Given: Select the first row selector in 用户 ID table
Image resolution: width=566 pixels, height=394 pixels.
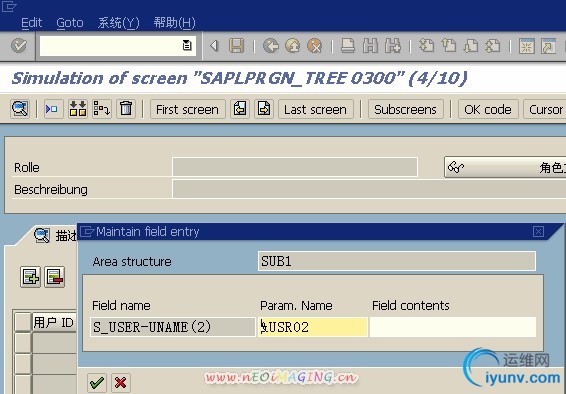Looking at the screenshot, I should coord(22,343).
